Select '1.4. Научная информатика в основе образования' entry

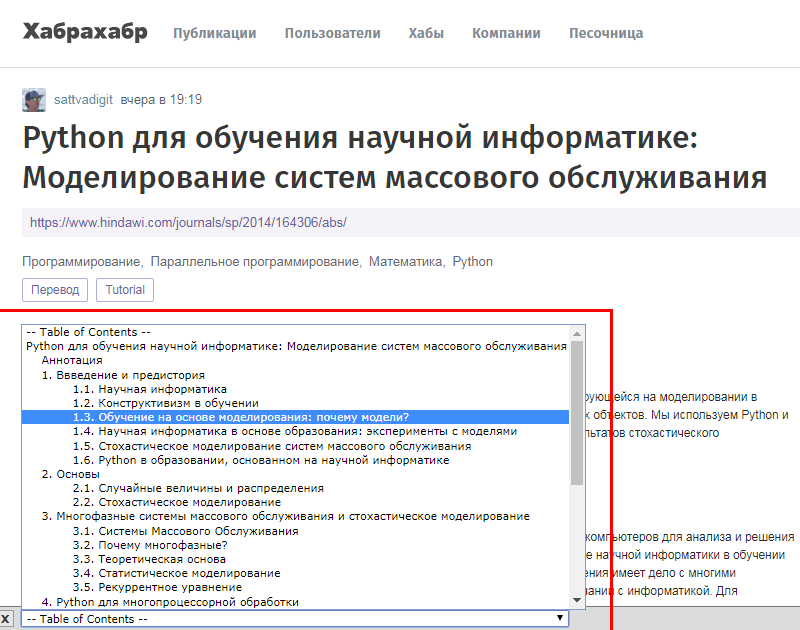pyautogui.click(x=295, y=432)
